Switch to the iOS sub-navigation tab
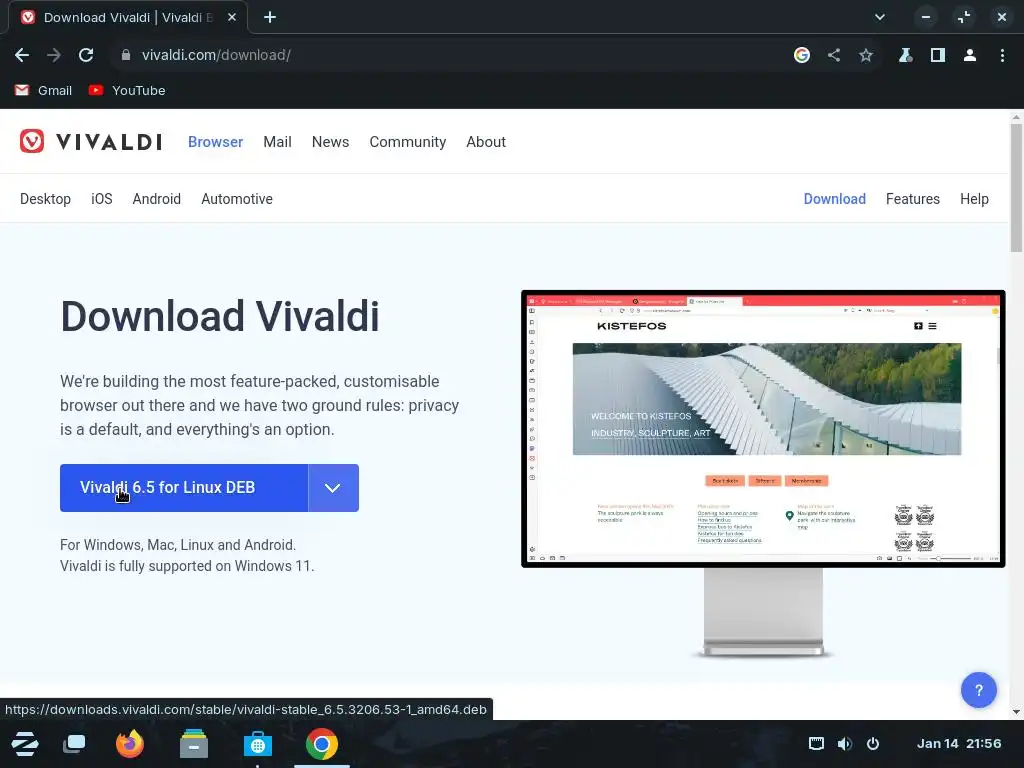The image size is (1024, 768). pyautogui.click(x=102, y=199)
